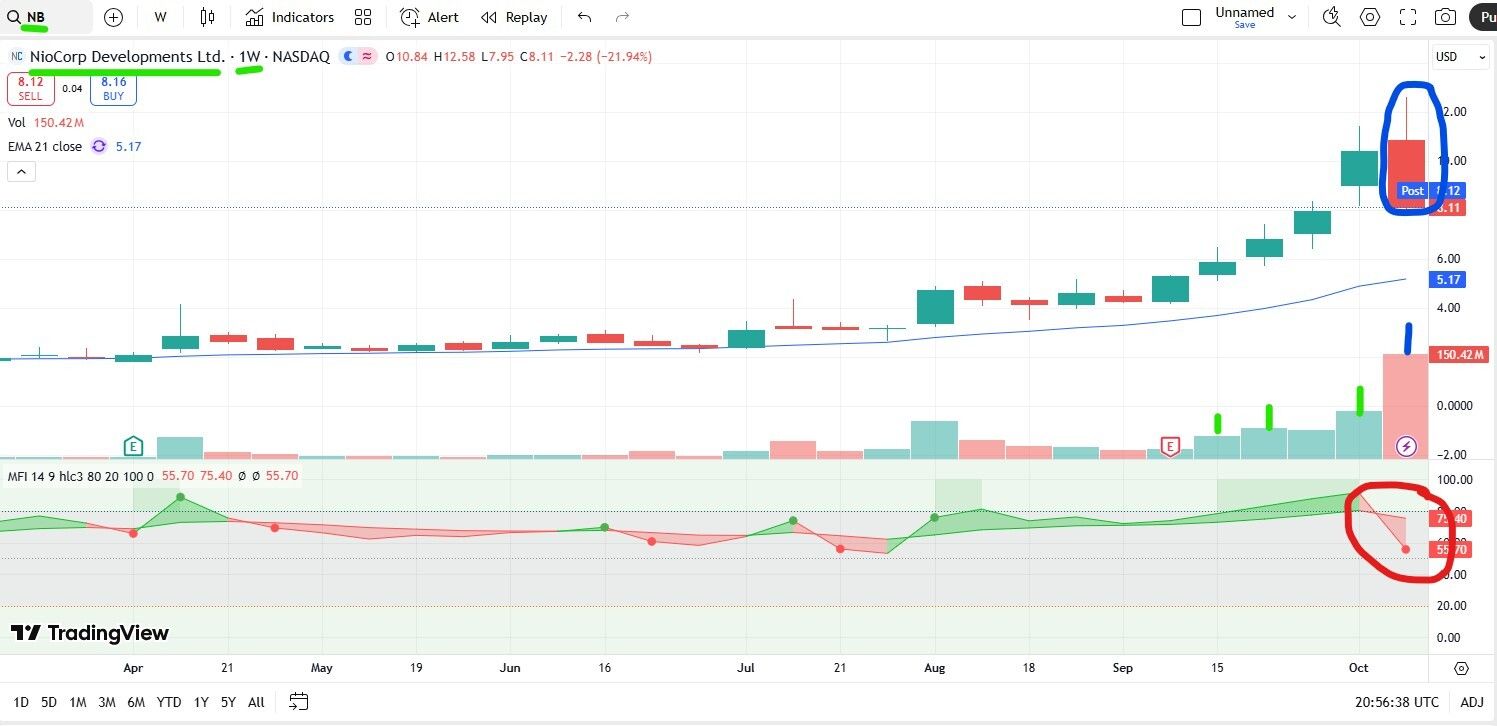Click the NC symbol logo
Viewport: 1497px width, 726px height.
(x=17, y=57)
